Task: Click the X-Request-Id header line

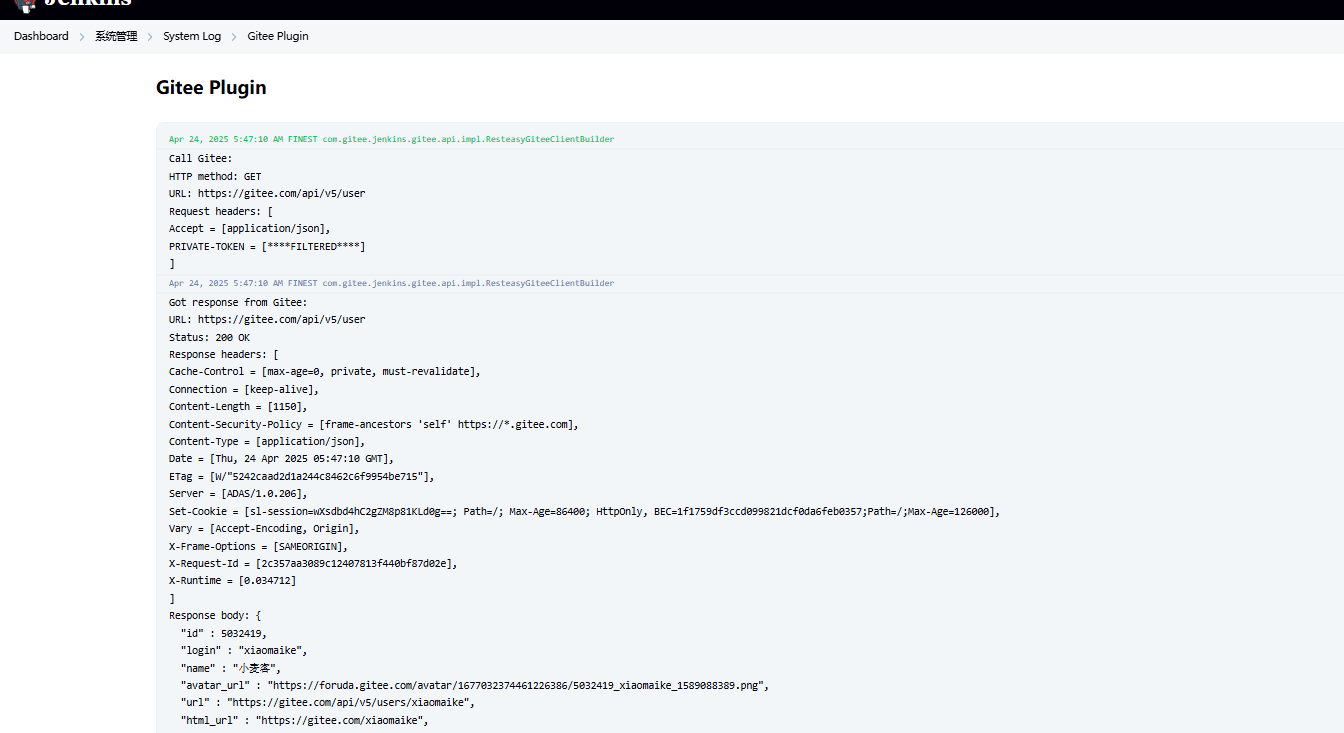Action: point(313,563)
